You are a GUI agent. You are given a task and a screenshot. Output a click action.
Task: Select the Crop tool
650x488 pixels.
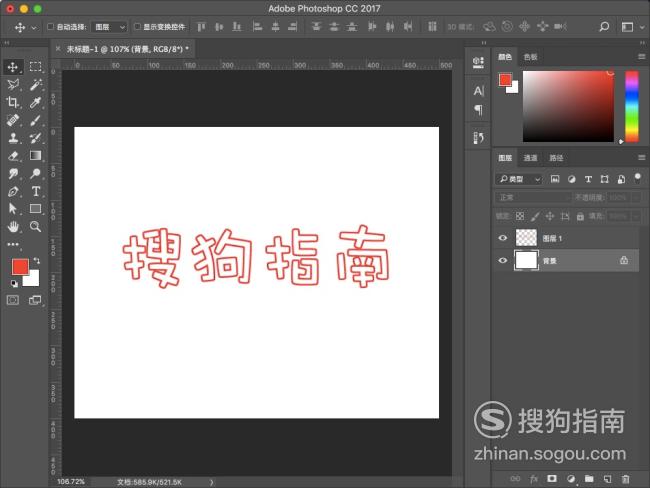click(x=13, y=102)
